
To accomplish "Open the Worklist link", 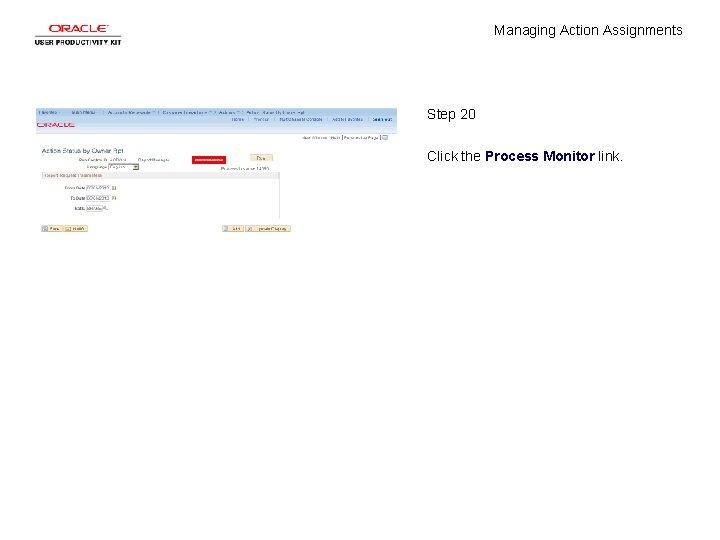I will pos(261,119).
